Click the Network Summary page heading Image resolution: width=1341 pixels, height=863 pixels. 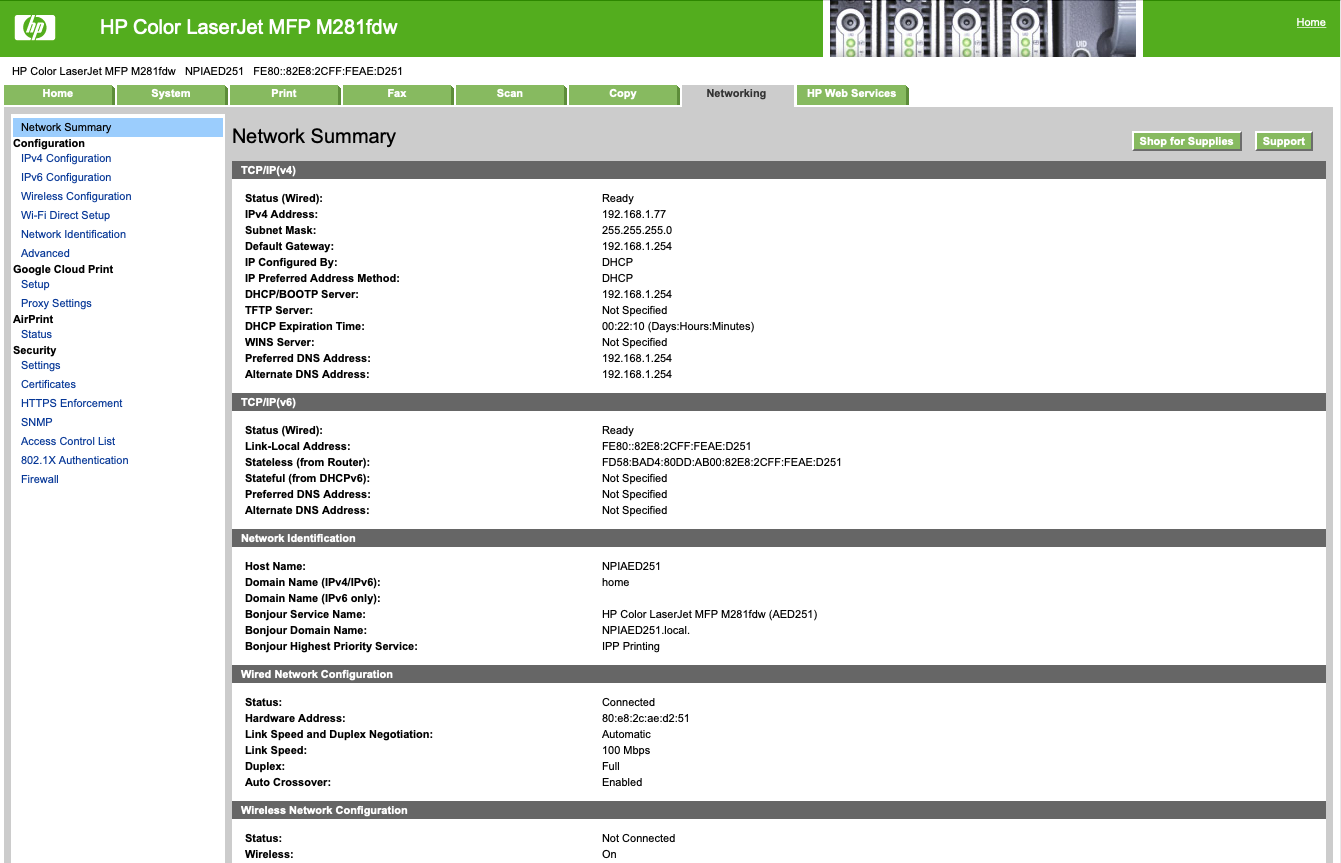coord(314,137)
